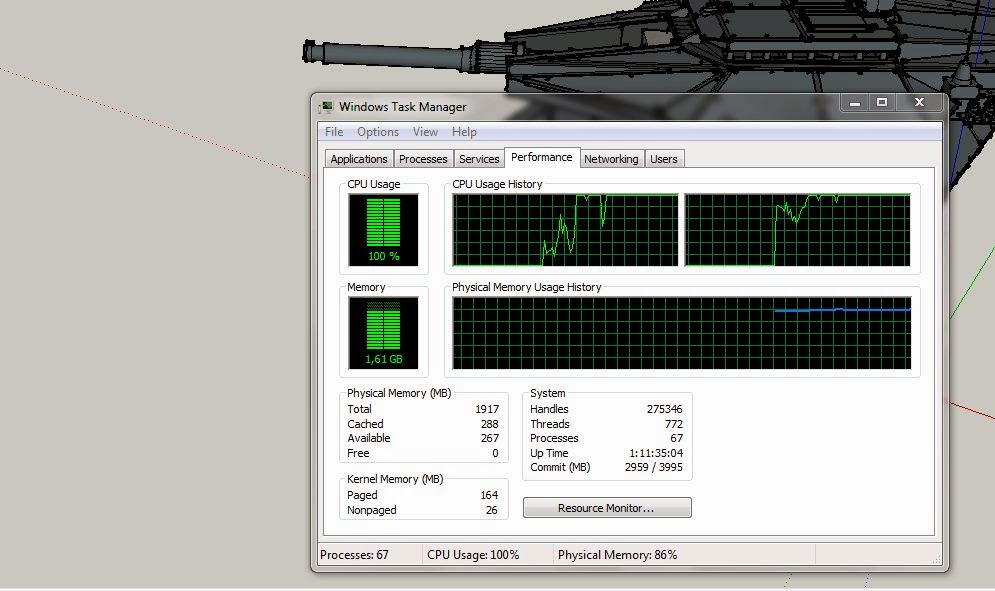Minimize the Task Manager window
Screen dimensions: 995x591
(x=855, y=102)
